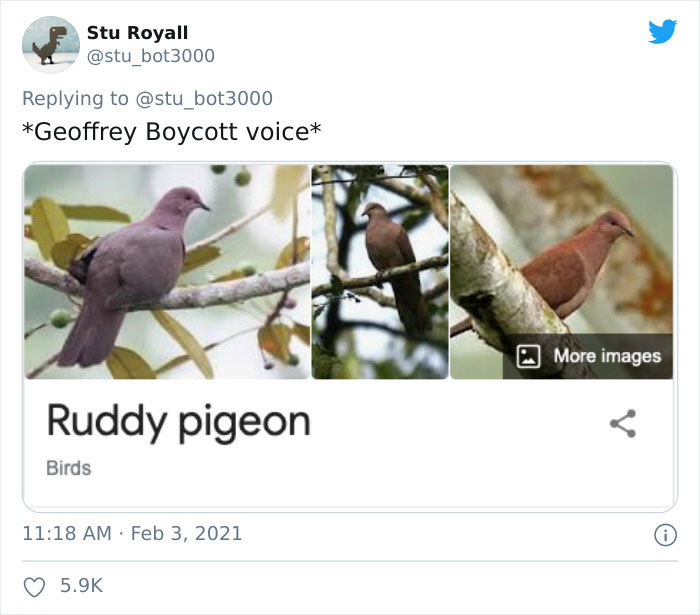Select the *Geoffrey Boycott voice* tweet text

(x=171, y=131)
